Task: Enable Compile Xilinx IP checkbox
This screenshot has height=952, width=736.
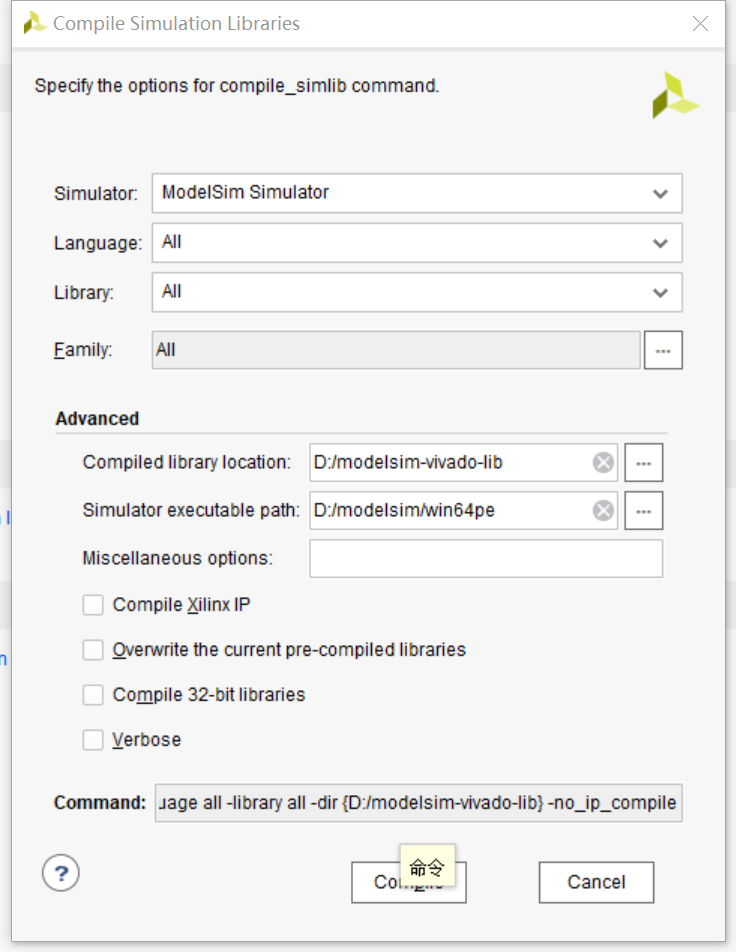Action: [x=93, y=605]
